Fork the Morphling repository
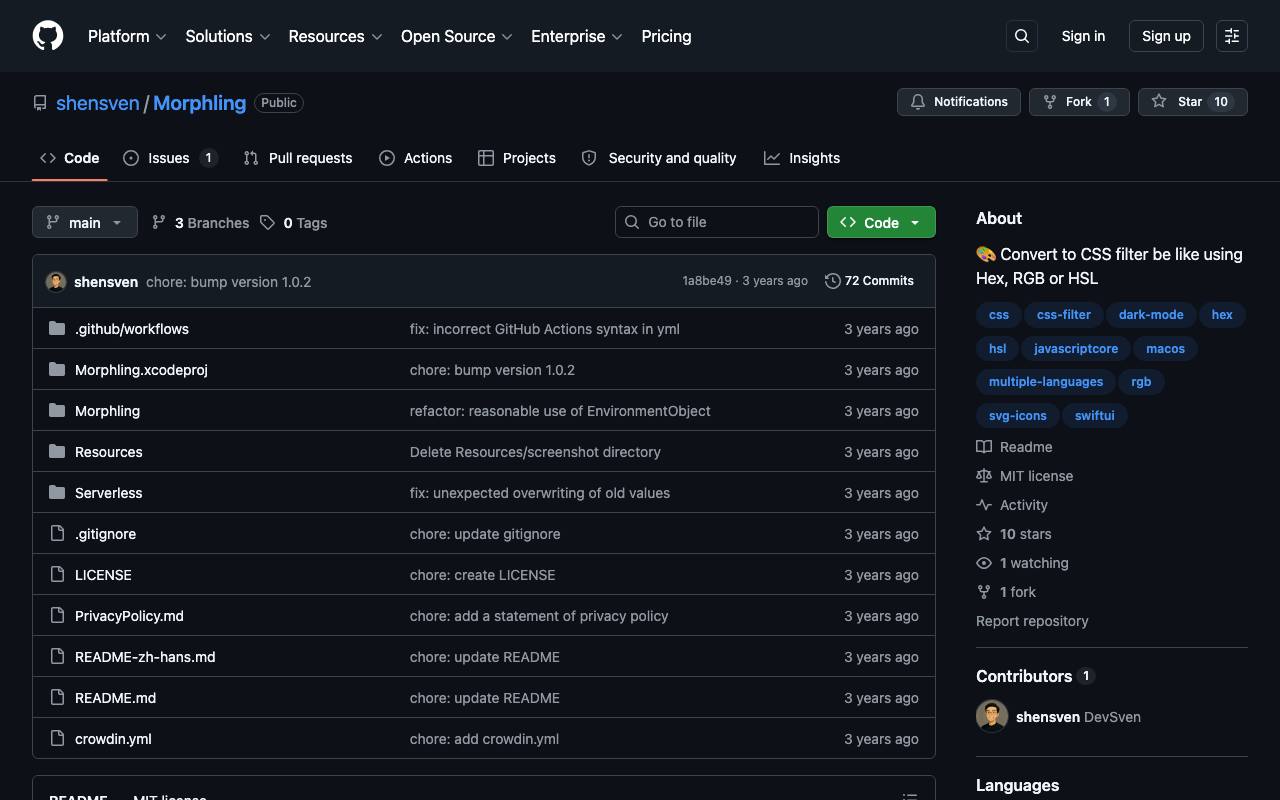1280x800 pixels. pyautogui.click(x=1079, y=102)
